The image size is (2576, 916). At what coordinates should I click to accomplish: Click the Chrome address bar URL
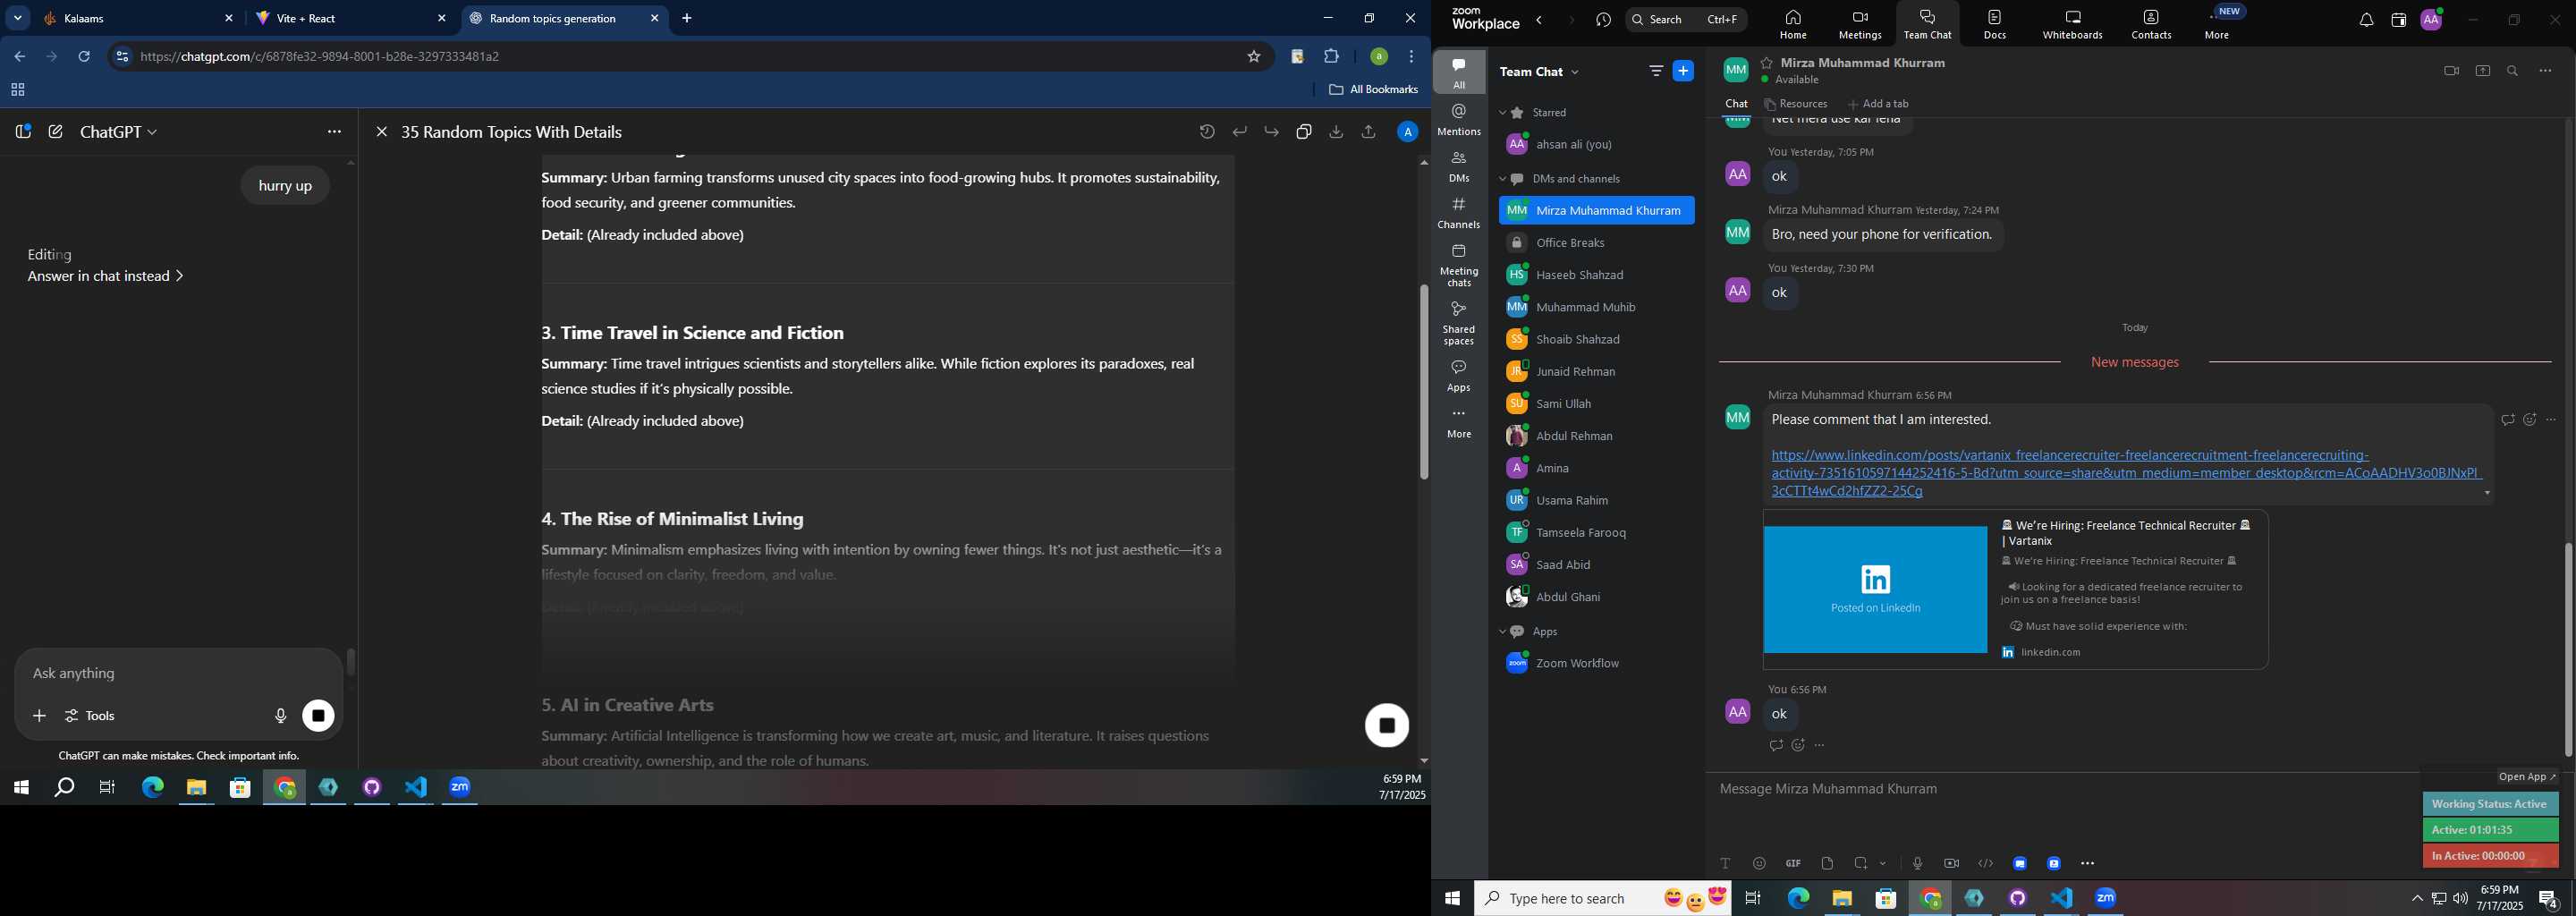320,57
